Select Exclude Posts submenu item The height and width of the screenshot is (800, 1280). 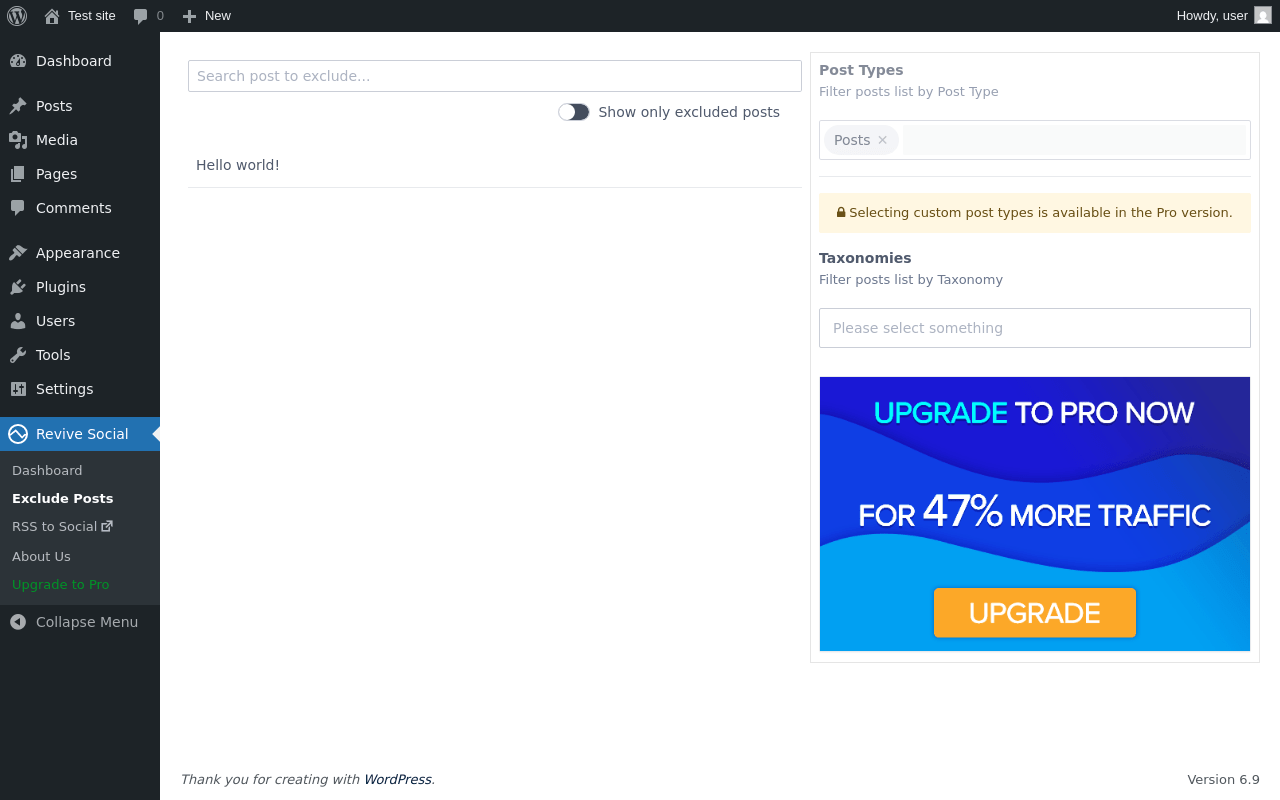coord(63,498)
